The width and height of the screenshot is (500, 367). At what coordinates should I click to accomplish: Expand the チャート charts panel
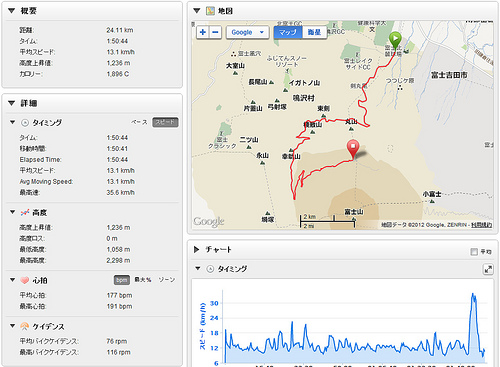(196, 249)
